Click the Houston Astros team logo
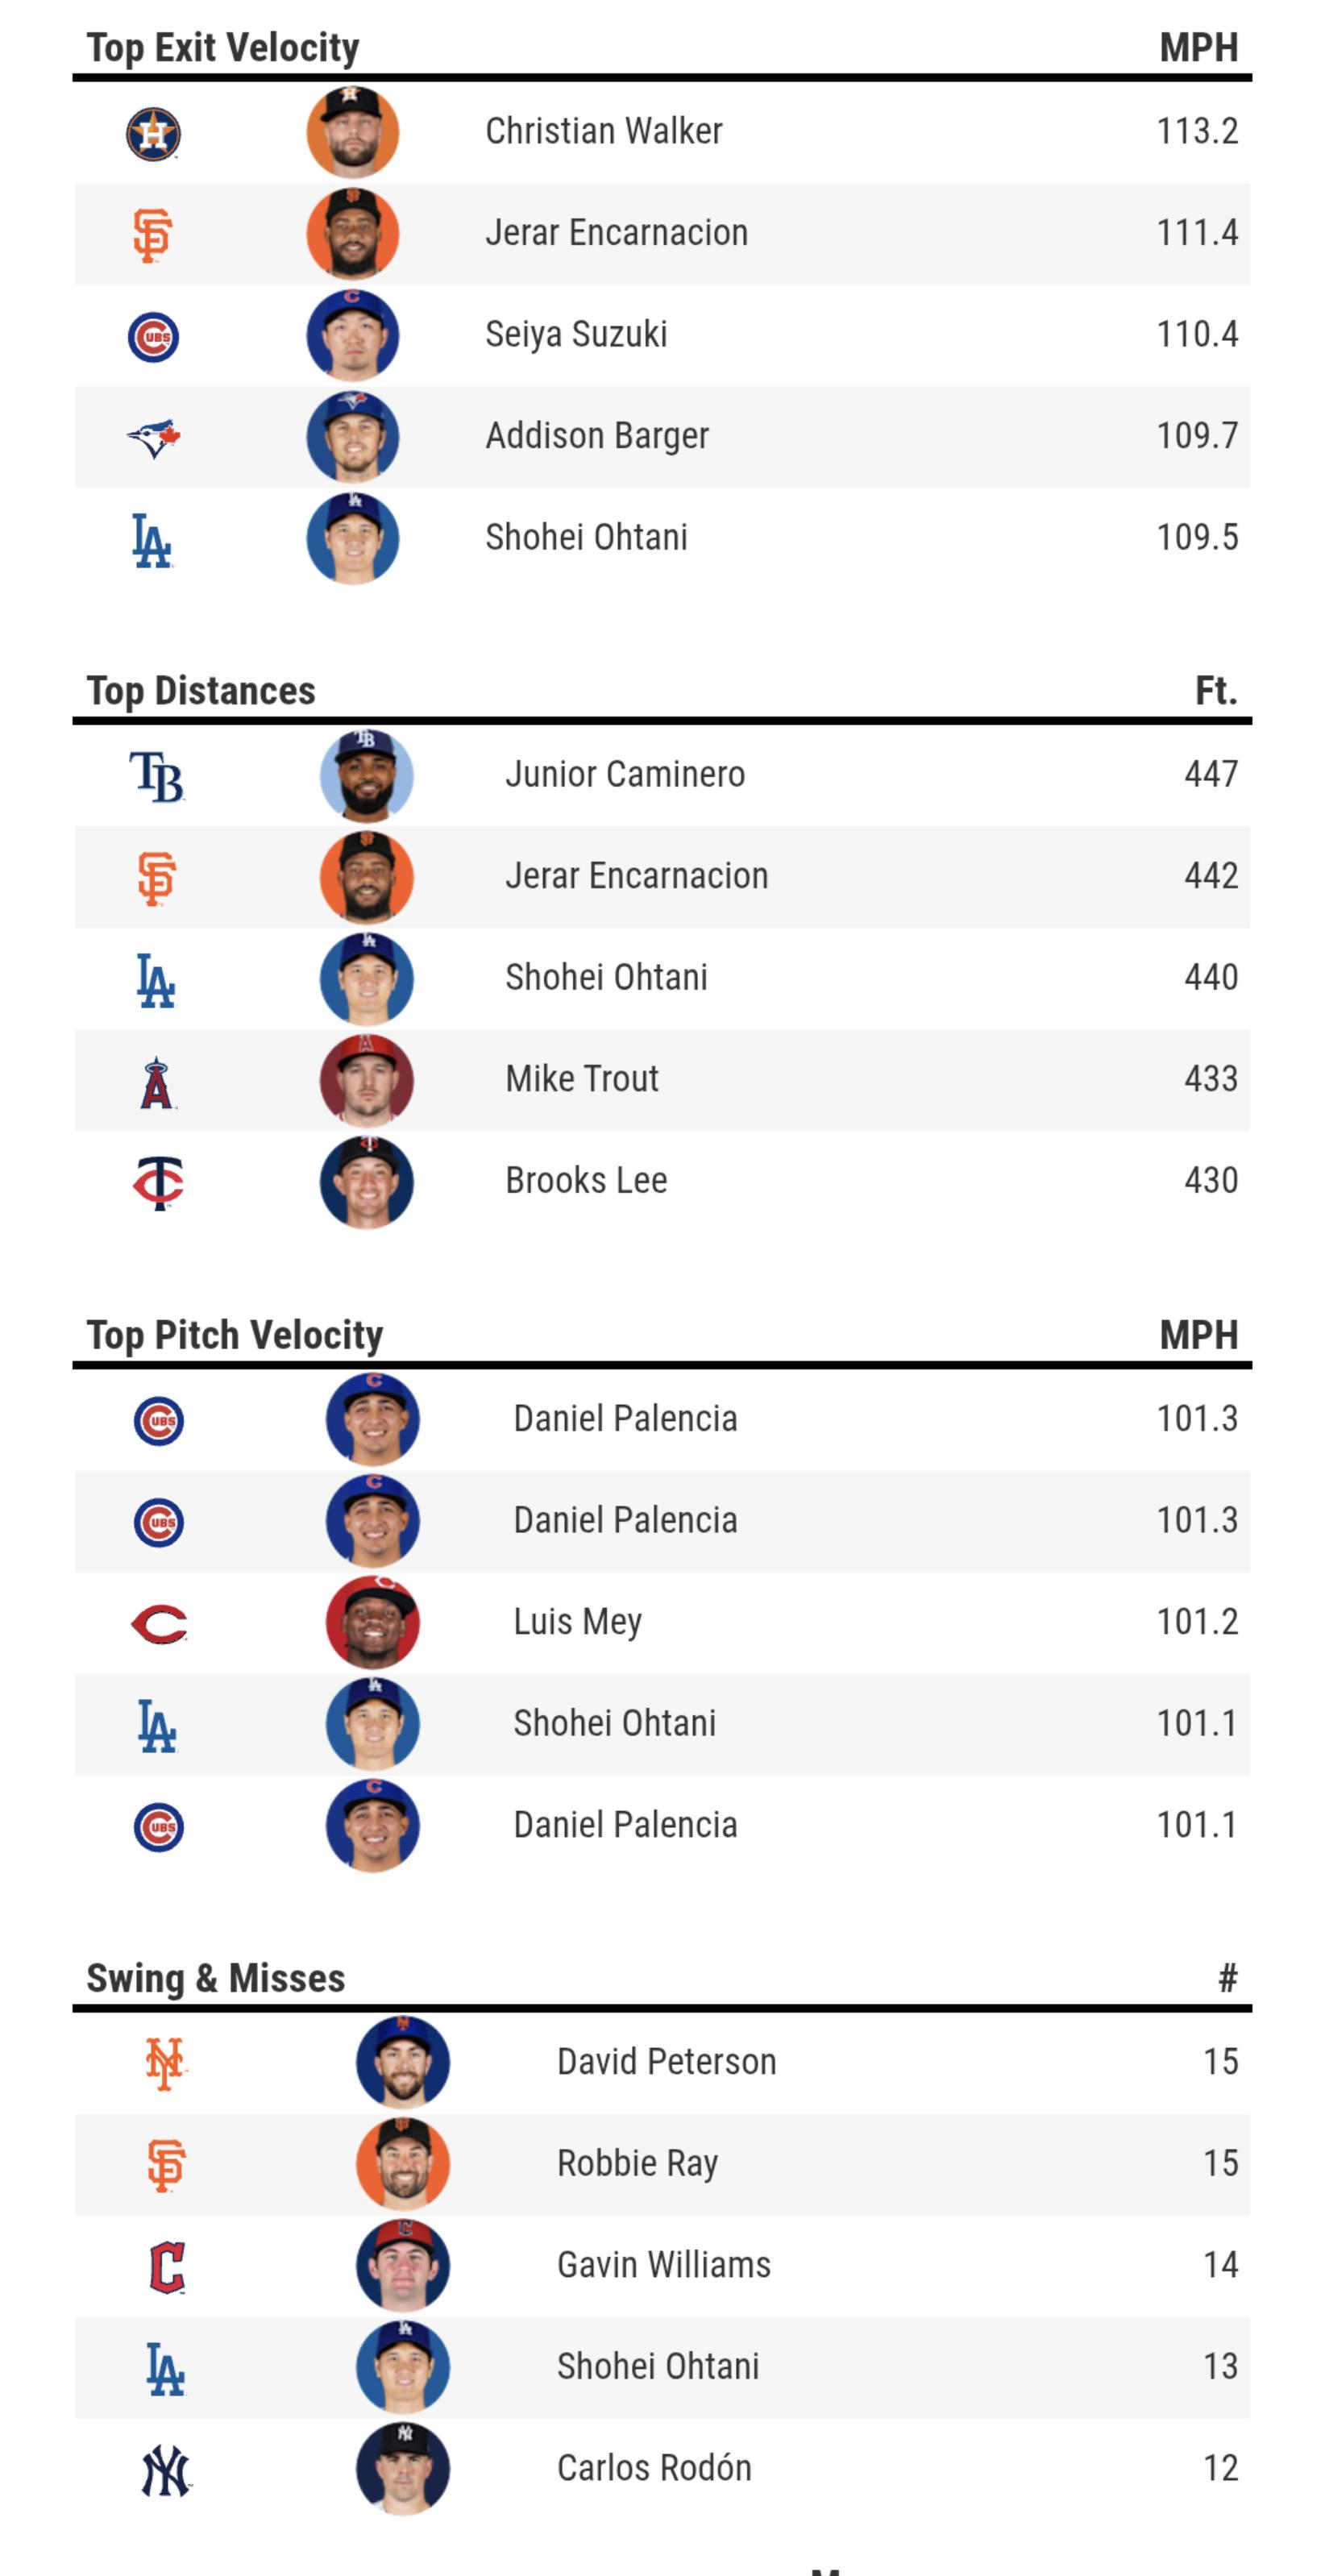Viewport: 1325px width, 2576px height. point(153,133)
